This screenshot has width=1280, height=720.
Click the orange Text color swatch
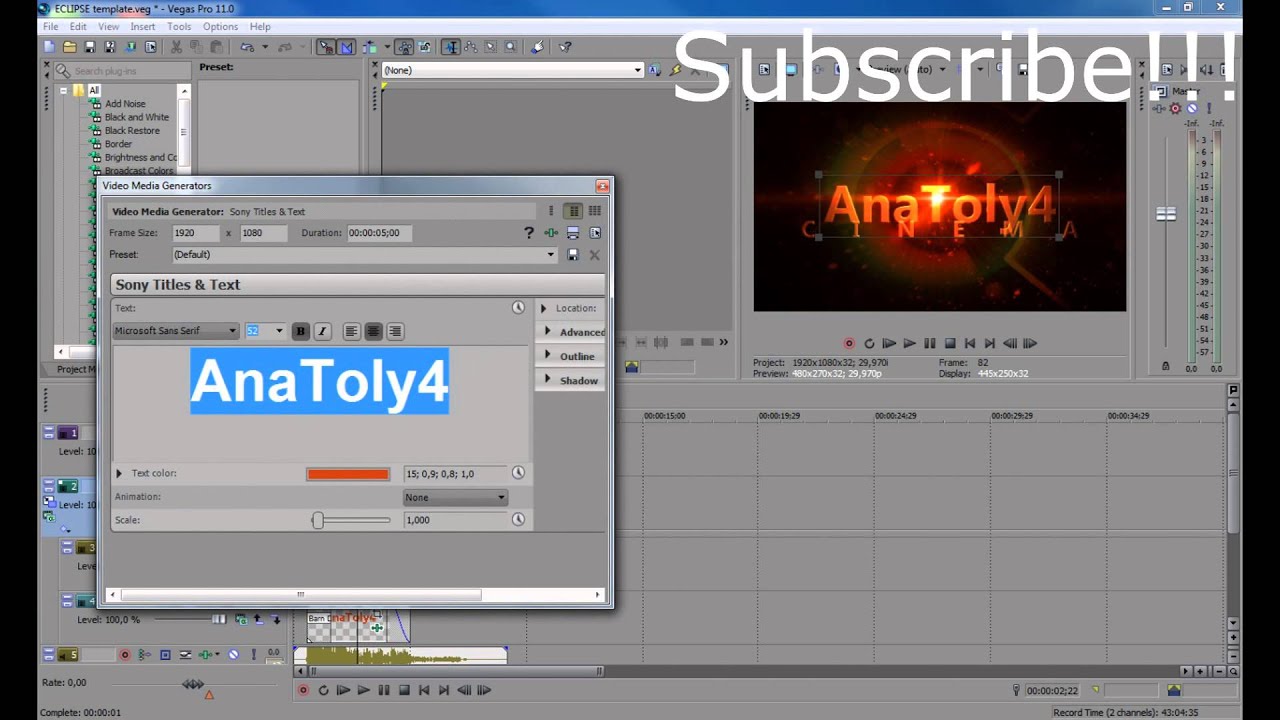coord(348,474)
